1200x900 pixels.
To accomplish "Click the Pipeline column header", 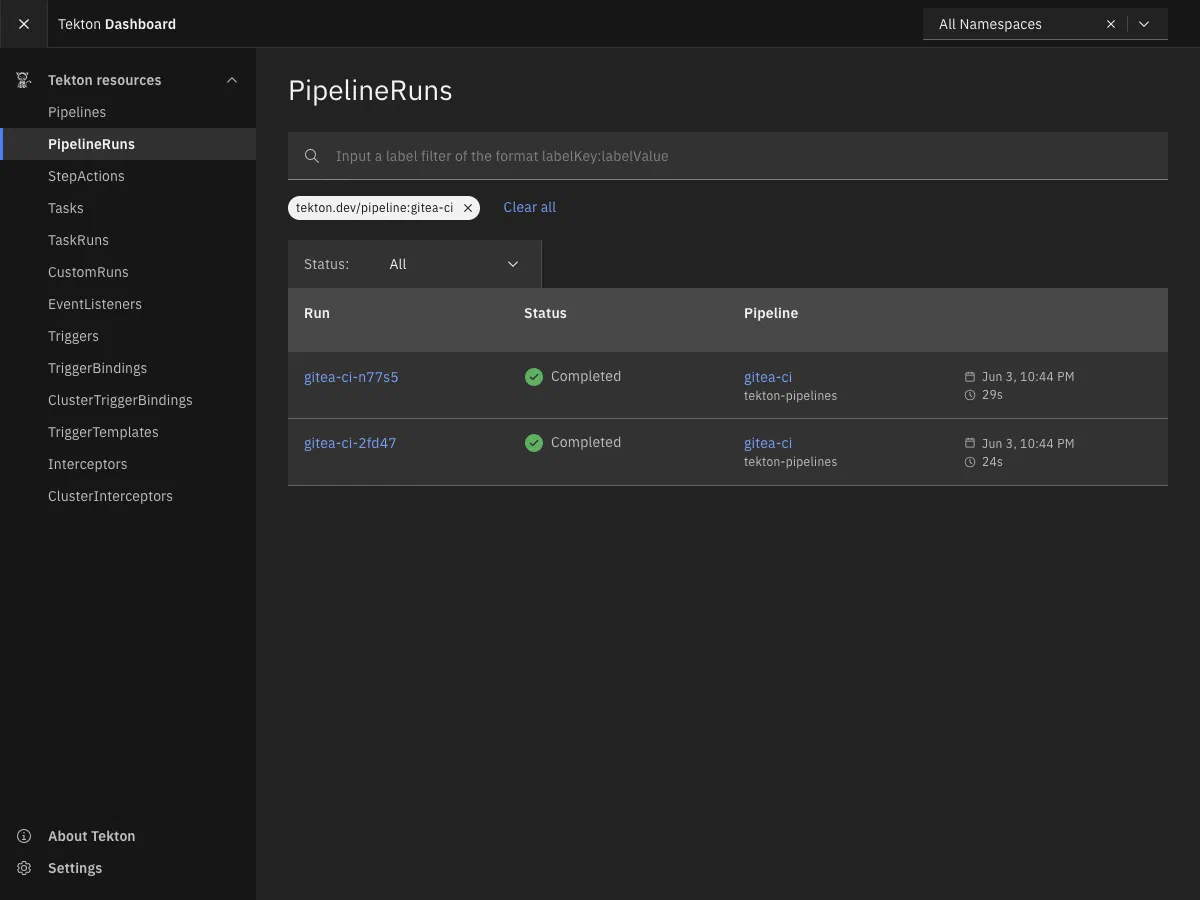I will (x=771, y=313).
